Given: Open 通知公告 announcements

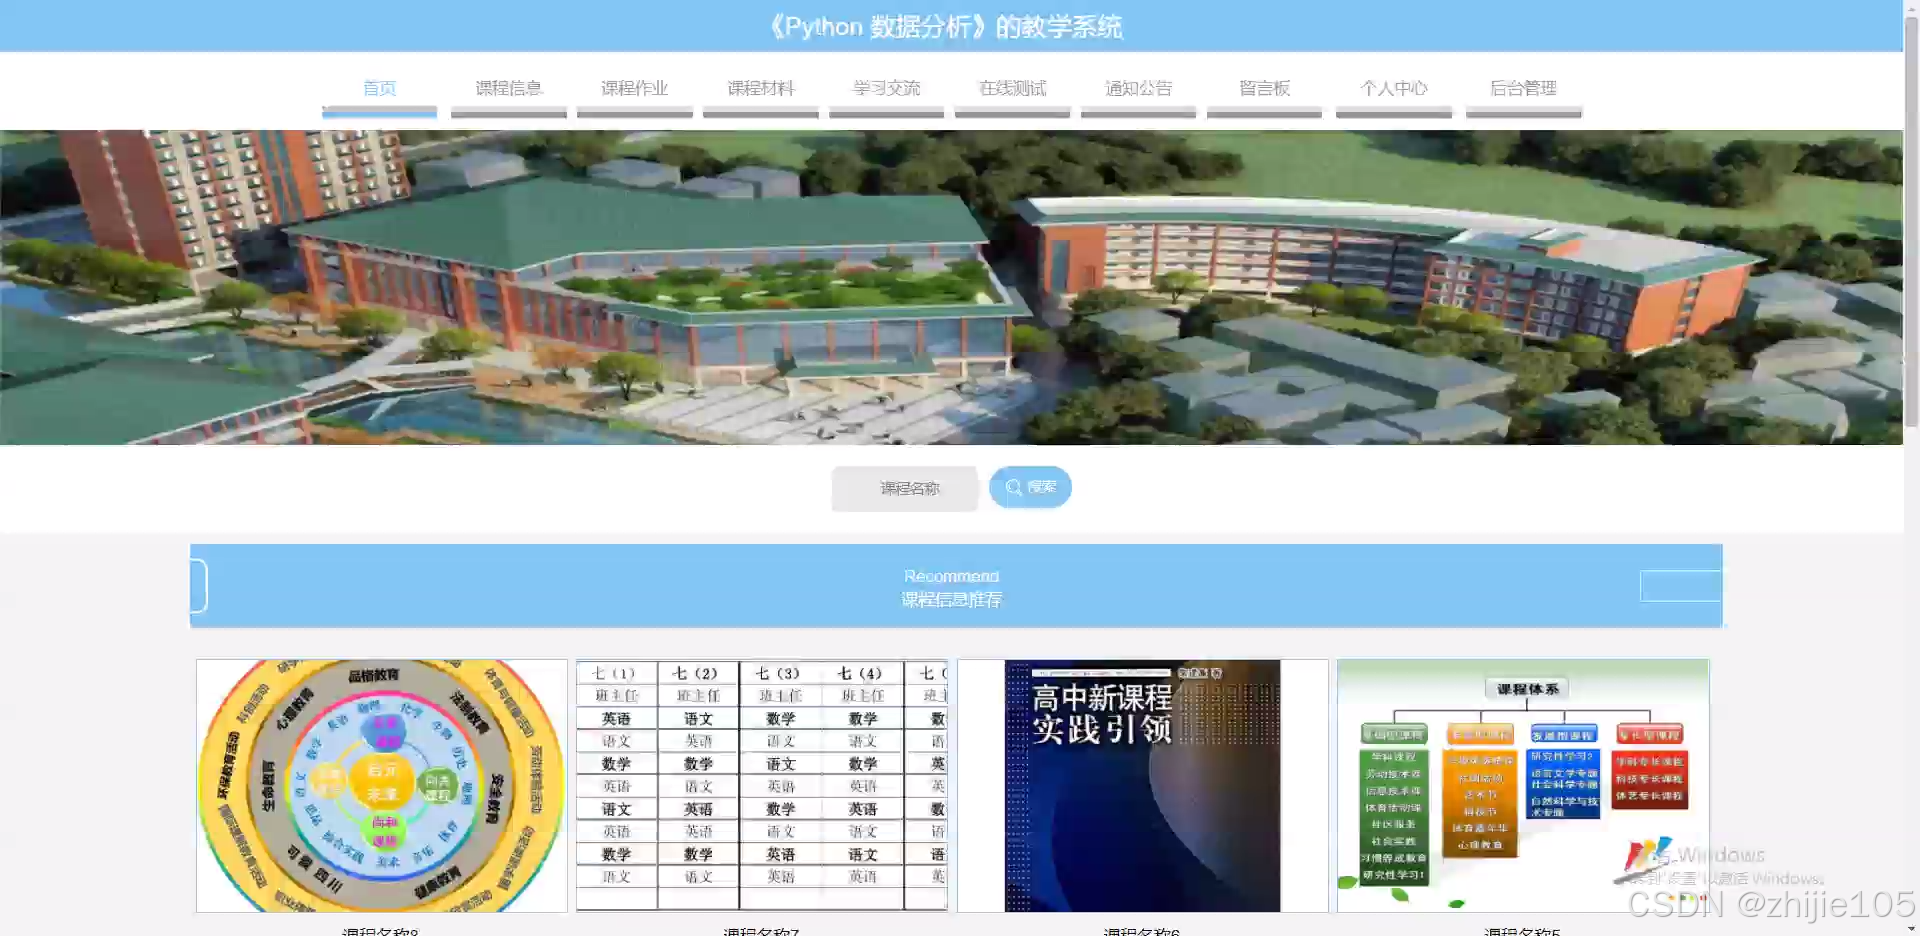Looking at the screenshot, I should click(1138, 88).
